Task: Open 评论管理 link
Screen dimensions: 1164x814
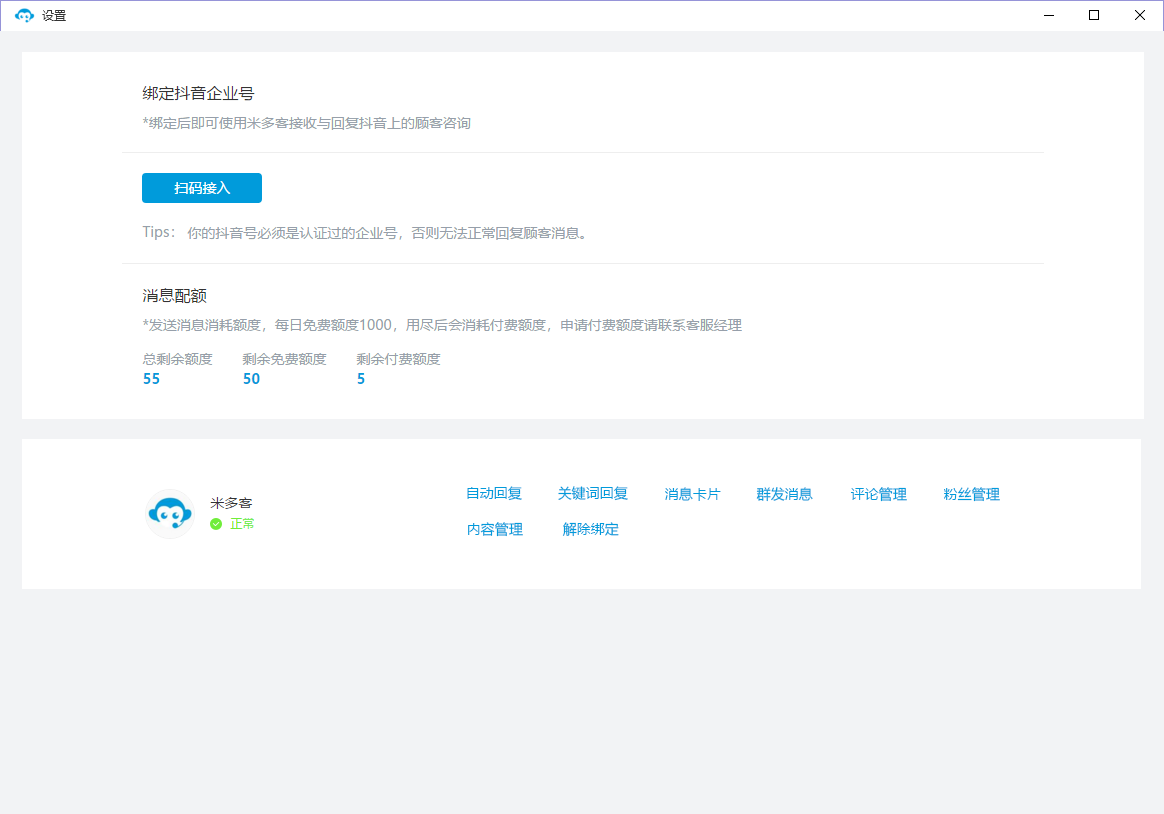Action: pyautogui.click(x=878, y=494)
